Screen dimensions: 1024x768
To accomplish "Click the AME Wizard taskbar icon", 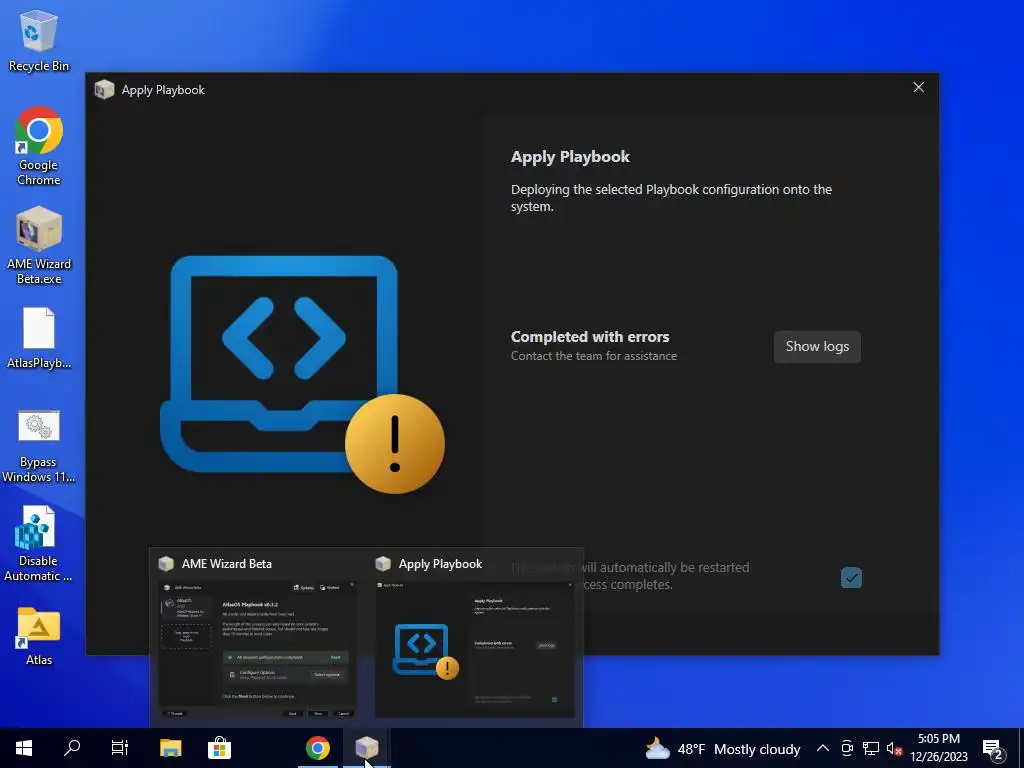I will (x=366, y=748).
